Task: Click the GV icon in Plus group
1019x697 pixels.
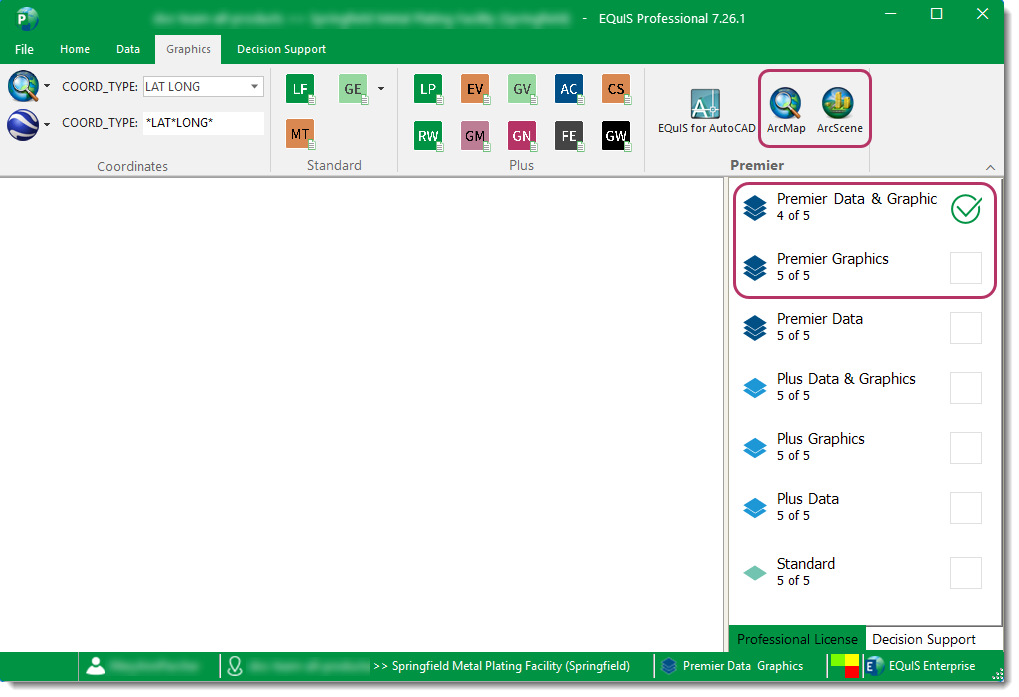Action: pyautogui.click(x=522, y=89)
